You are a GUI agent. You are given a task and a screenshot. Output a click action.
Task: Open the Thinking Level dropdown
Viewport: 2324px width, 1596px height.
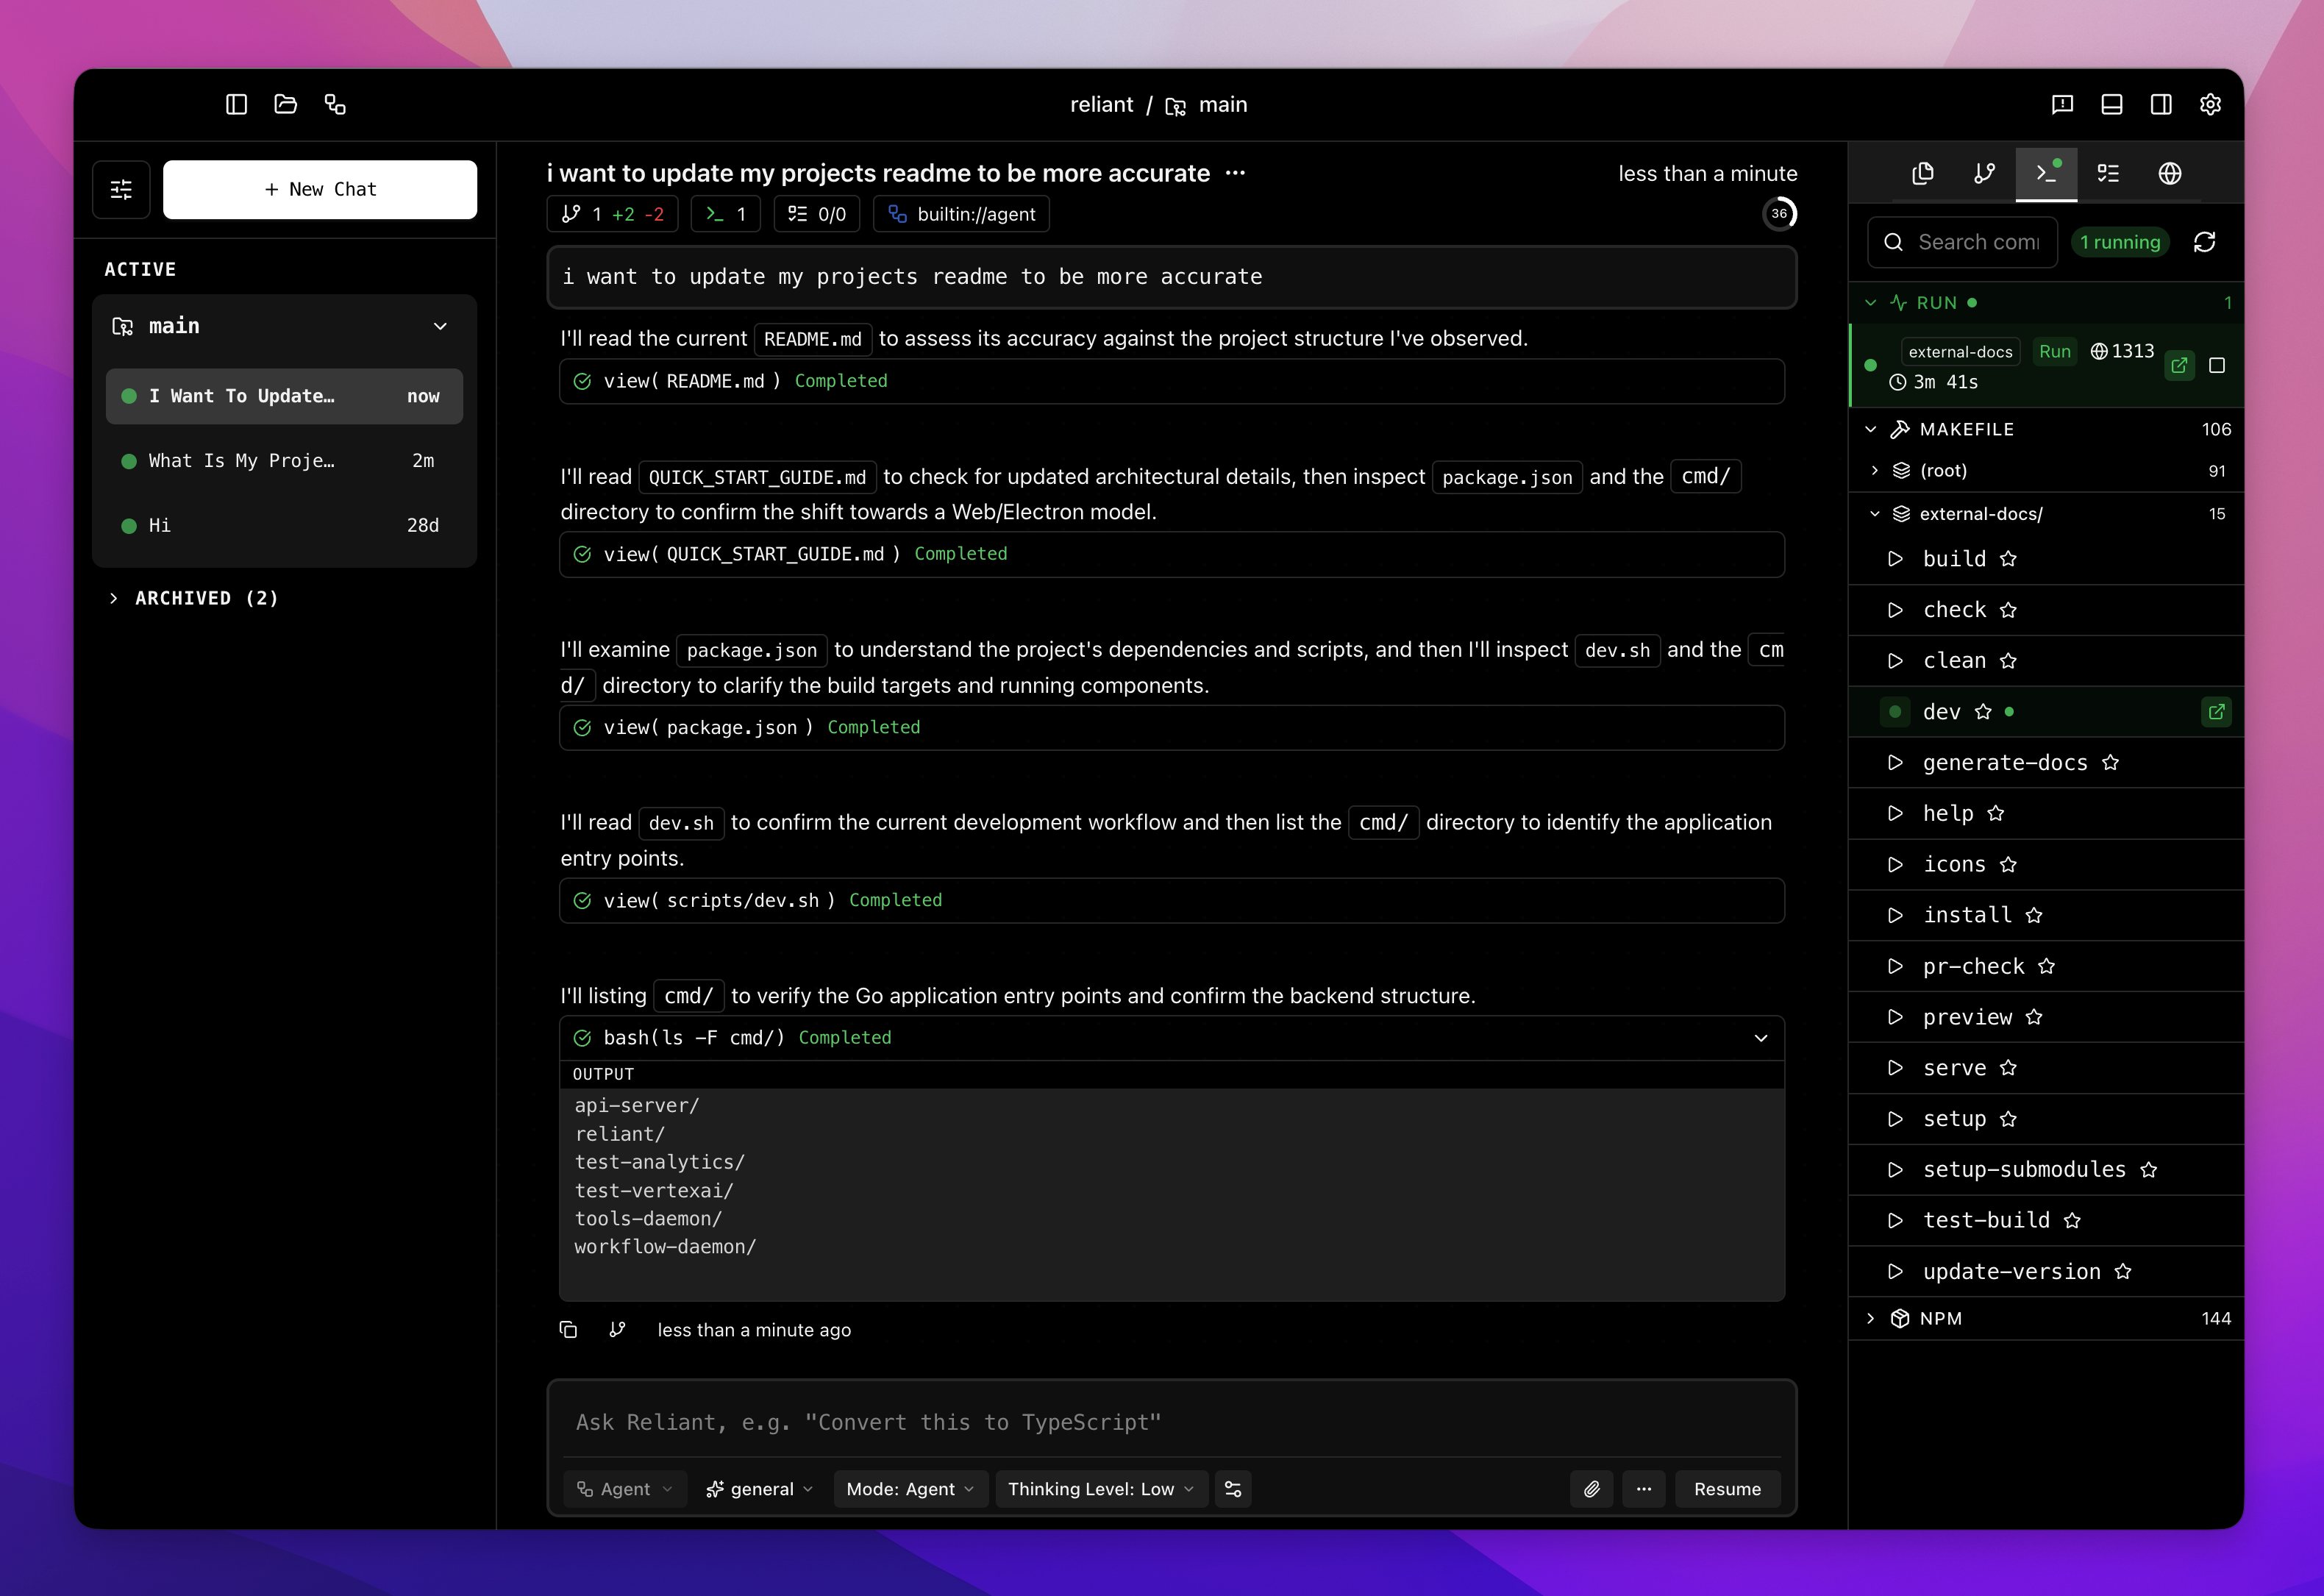(x=1100, y=1489)
